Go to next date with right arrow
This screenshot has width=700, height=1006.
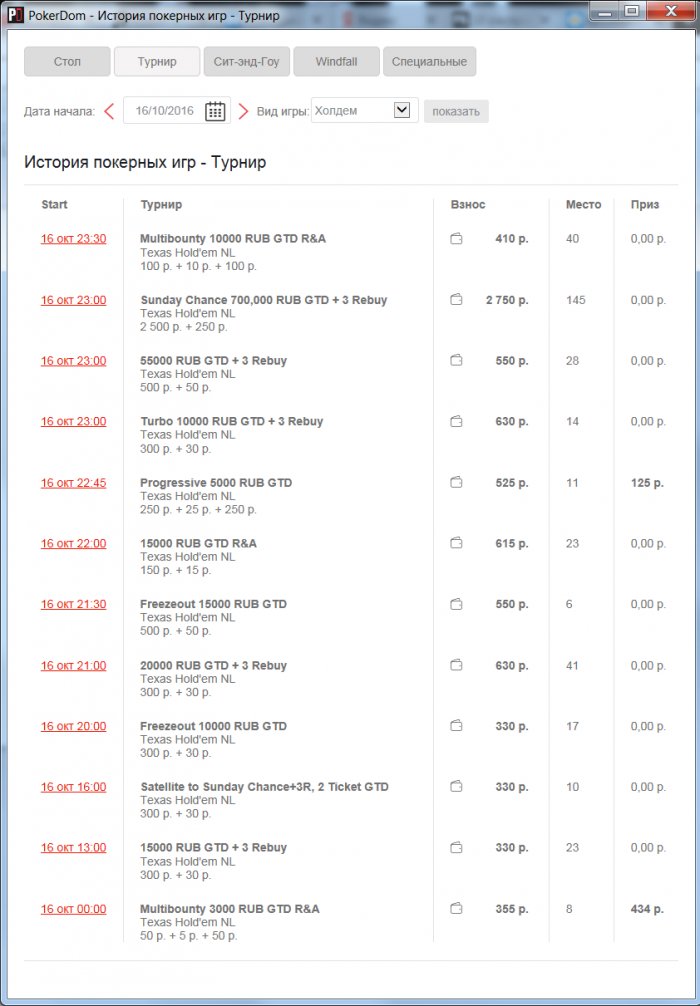pyautogui.click(x=243, y=111)
